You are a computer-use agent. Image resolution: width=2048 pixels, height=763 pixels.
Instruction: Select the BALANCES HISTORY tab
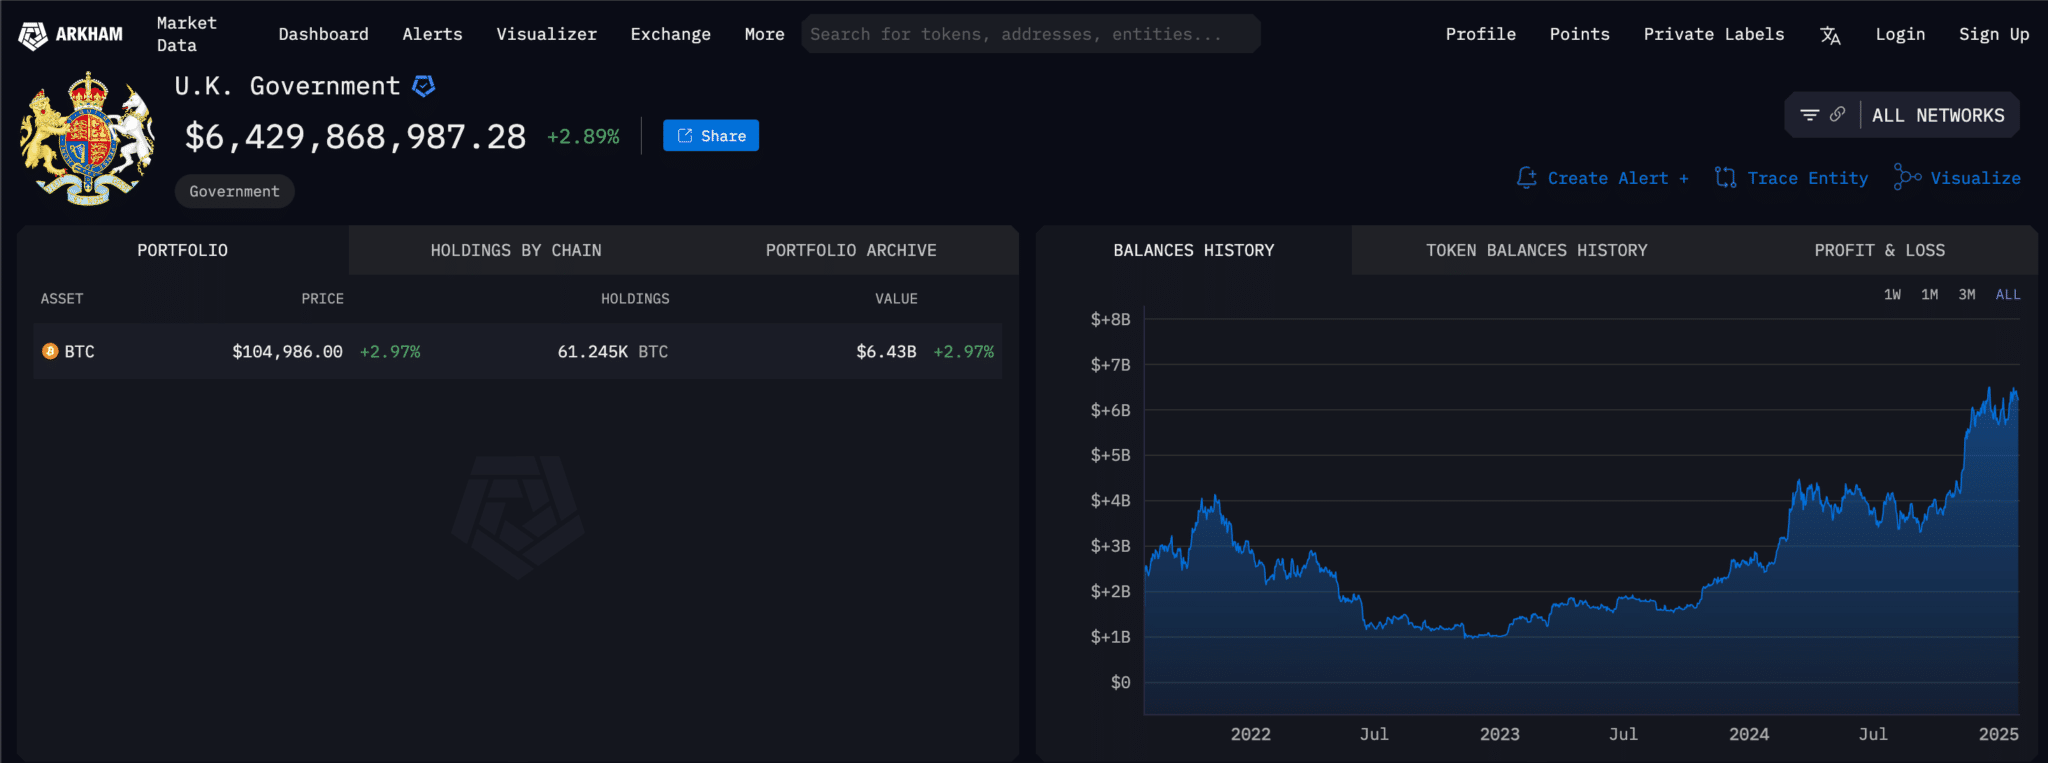click(x=1194, y=250)
